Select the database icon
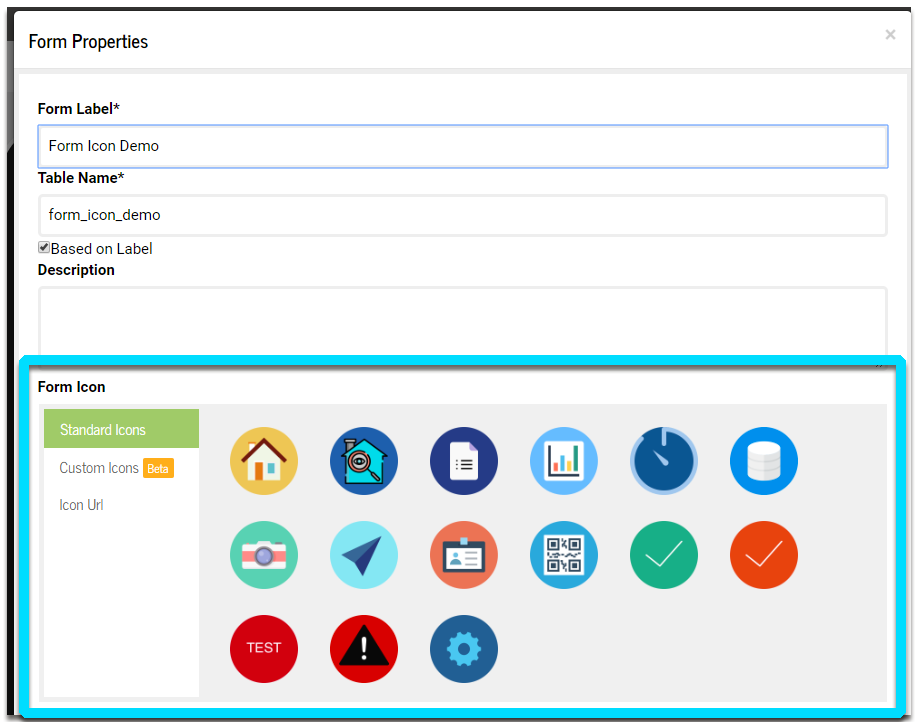 click(764, 461)
